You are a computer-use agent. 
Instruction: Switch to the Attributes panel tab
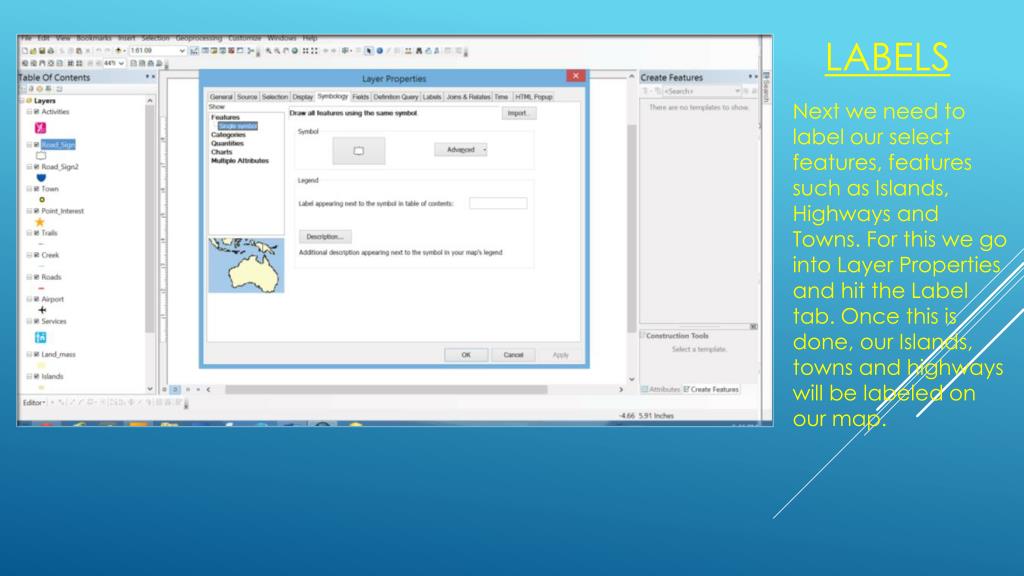pyautogui.click(x=661, y=389)
